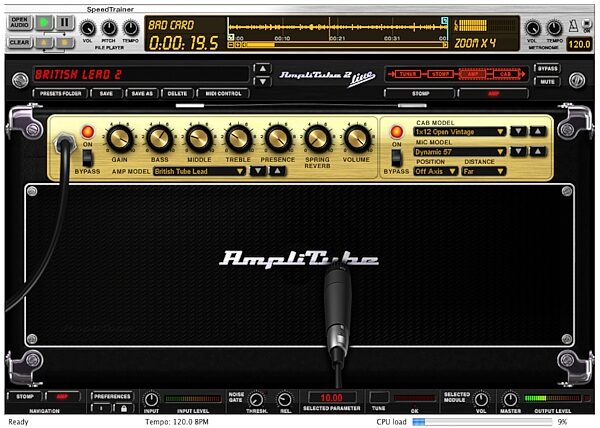Click the waveform zoom-in plus icon

coord(238,45)
